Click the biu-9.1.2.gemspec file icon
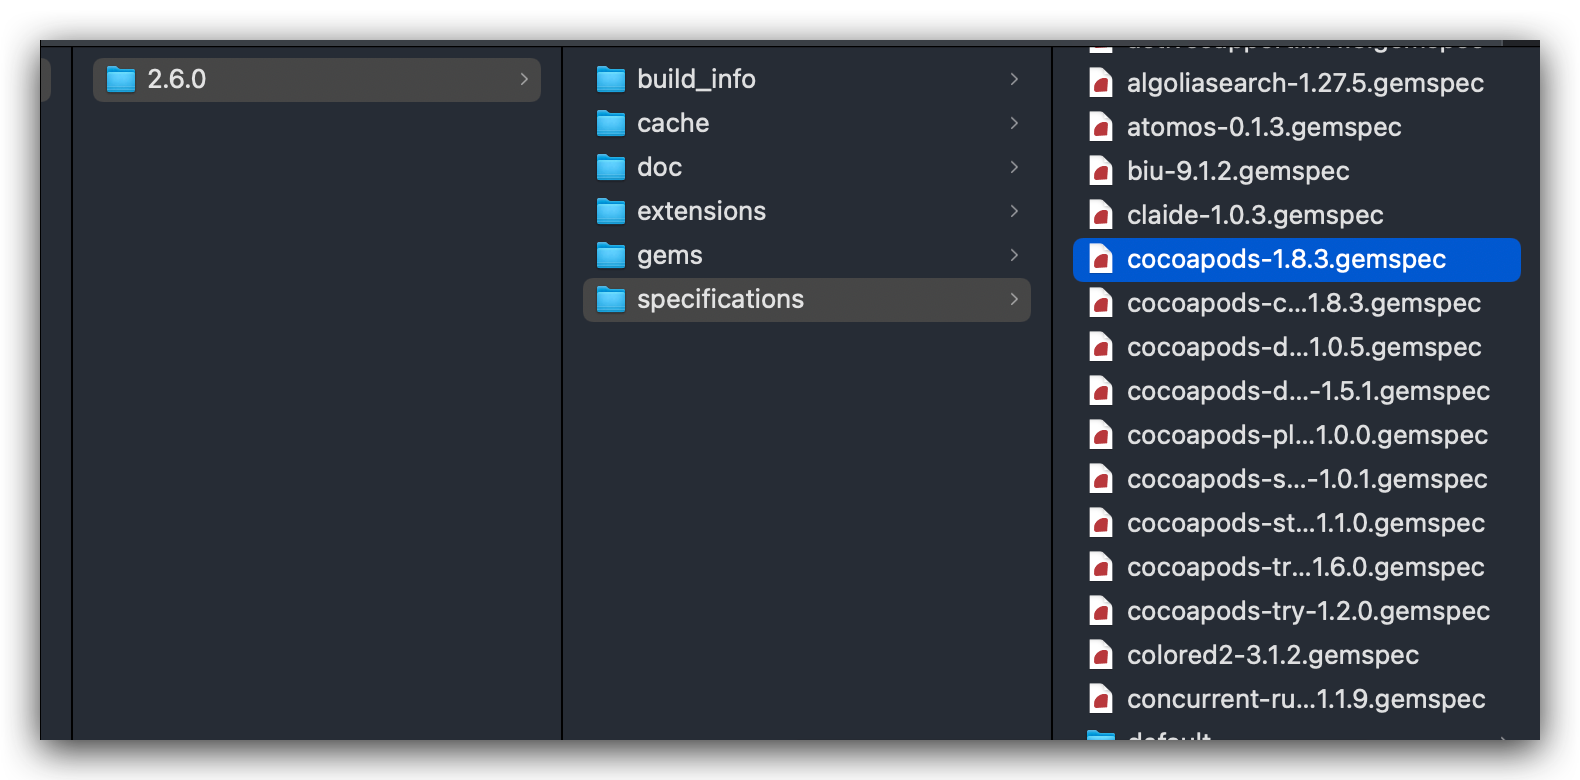Image resolution: width=1580 pixels, height=780 pixels. click(1101, 171)
